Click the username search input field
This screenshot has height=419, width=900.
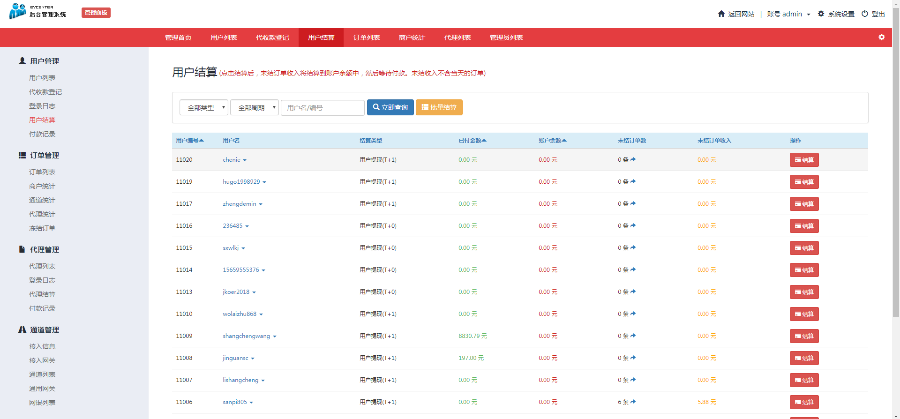pyautogui.click(x=323, y=107)
